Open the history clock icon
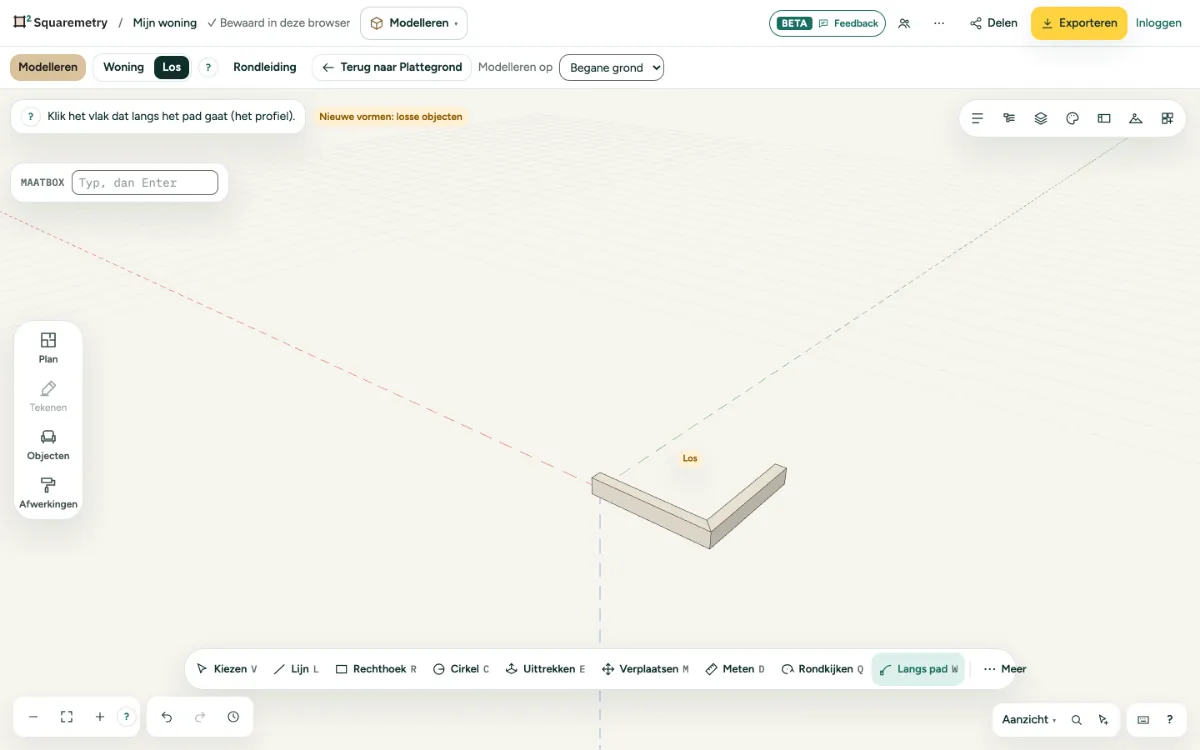 [233, 717]
